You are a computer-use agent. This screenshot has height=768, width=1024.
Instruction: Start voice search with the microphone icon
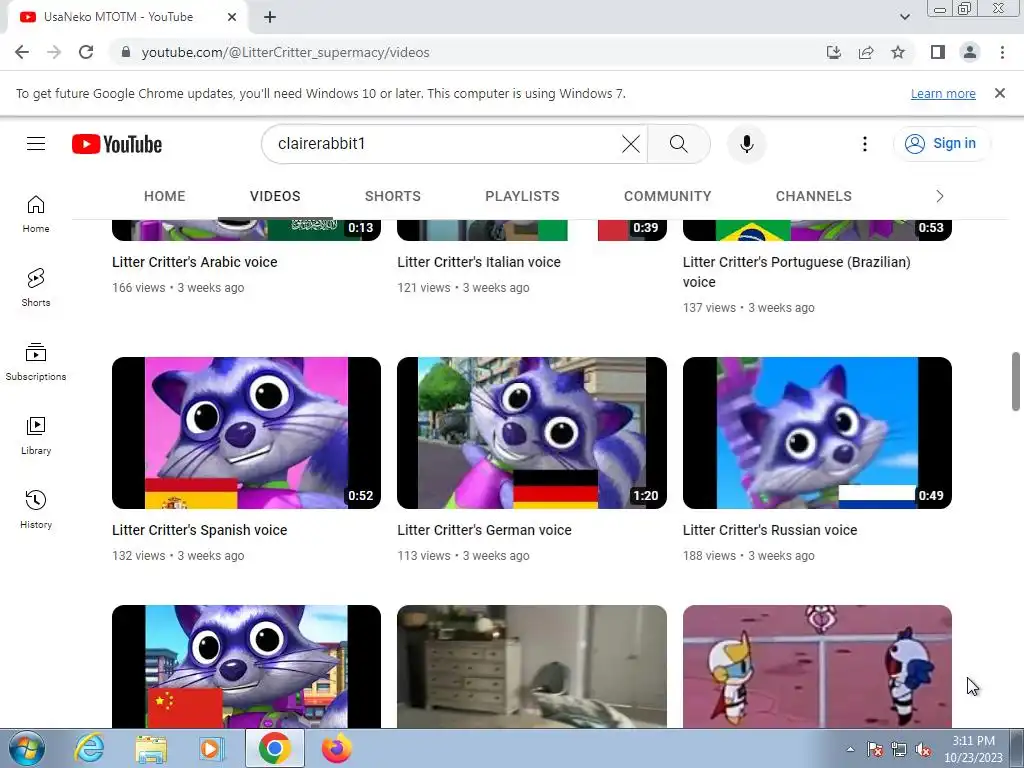tap(746, 144)
